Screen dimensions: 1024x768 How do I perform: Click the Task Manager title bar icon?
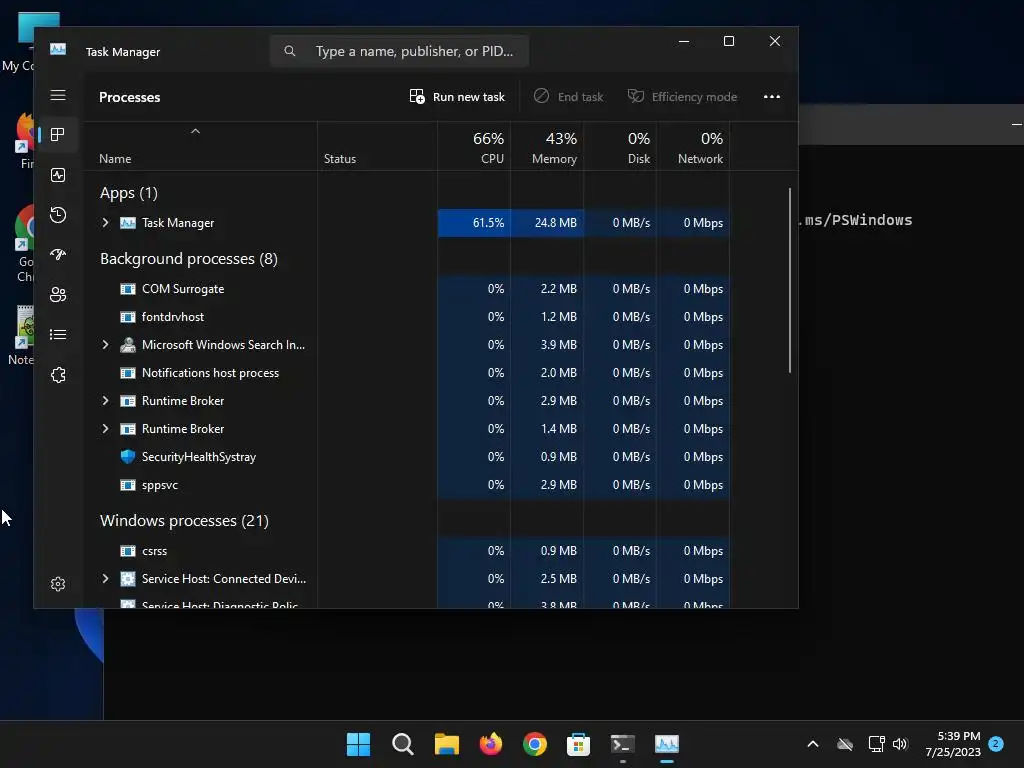coord(58,49)
